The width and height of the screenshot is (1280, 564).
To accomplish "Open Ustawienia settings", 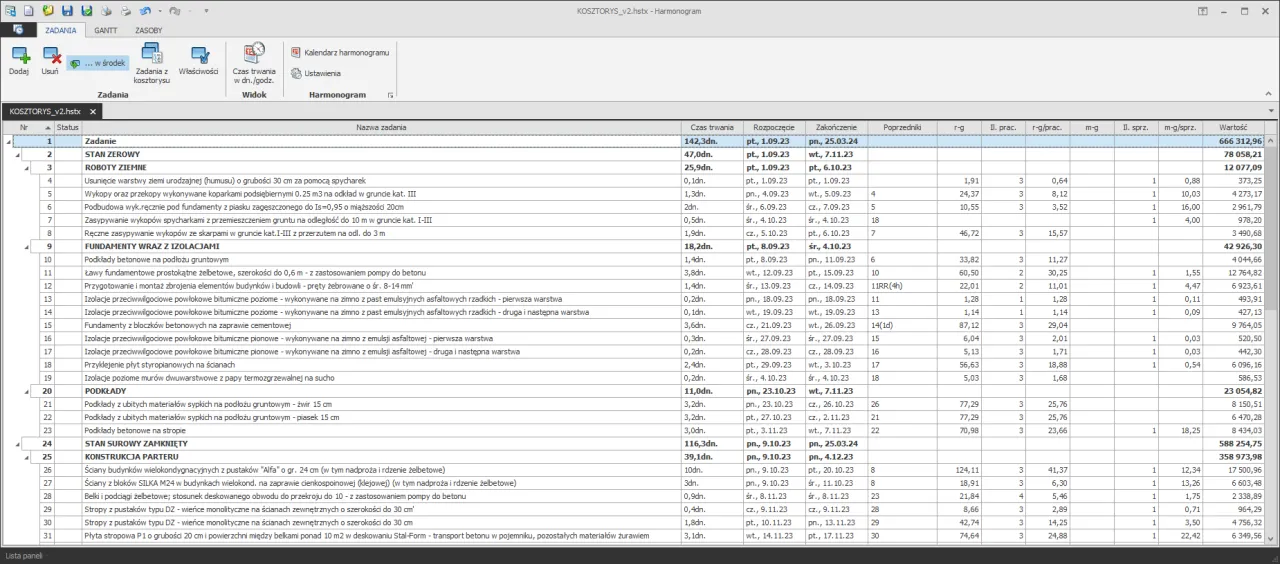I will click(x=316, y=73).
